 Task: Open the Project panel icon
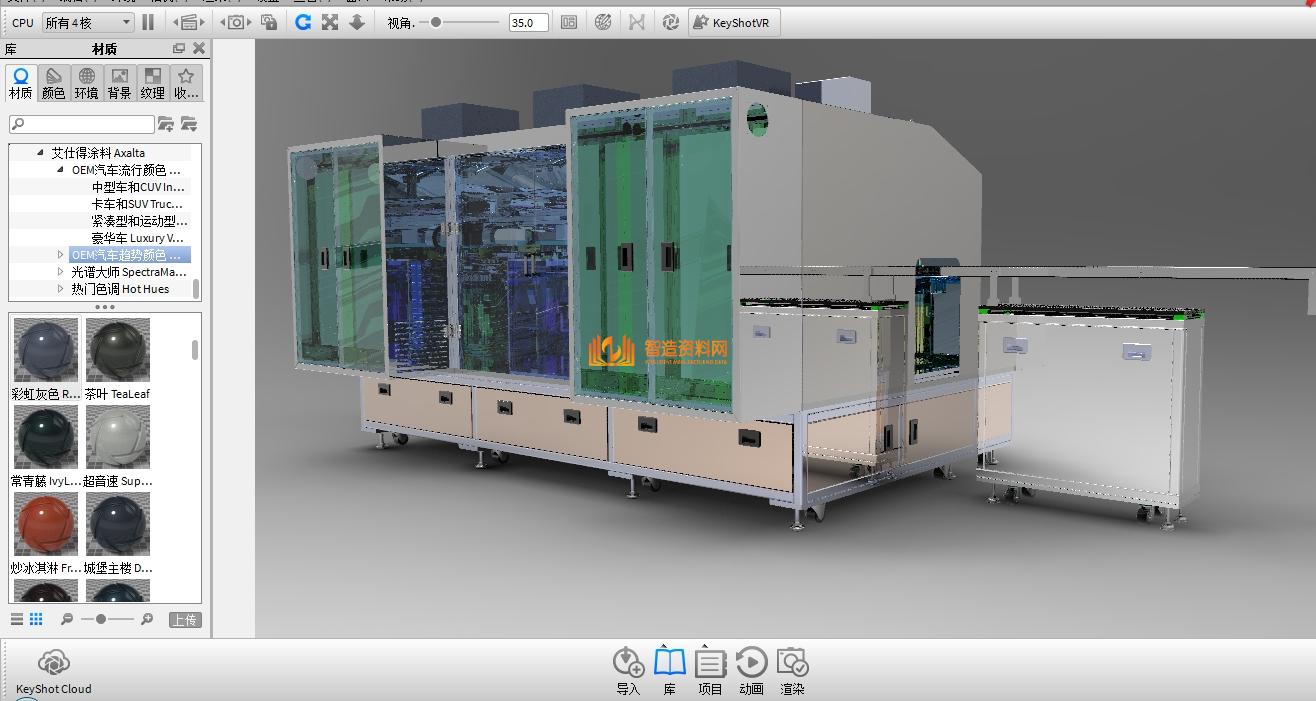(x=710, y=670)
